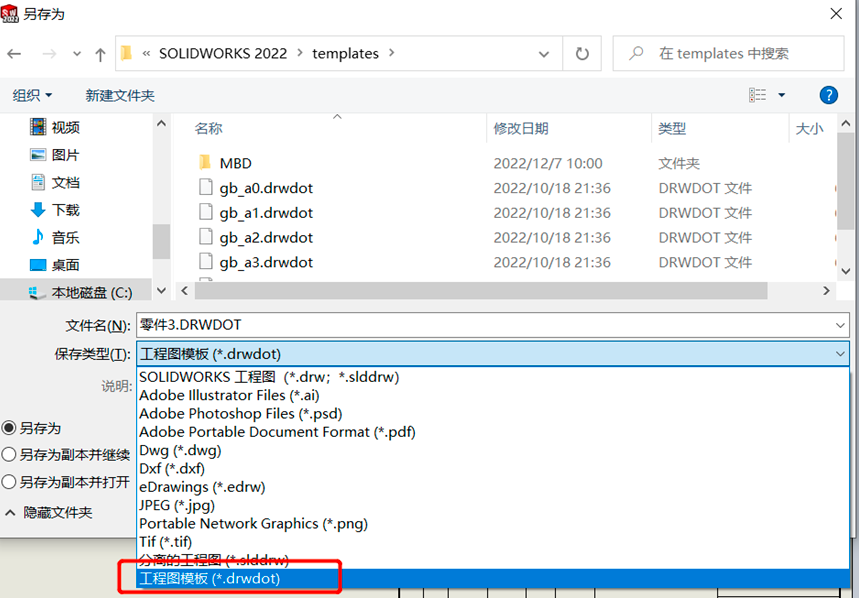Collapse the 保存类型 combo box
This screenshot has width=859, height=598.
840,354
